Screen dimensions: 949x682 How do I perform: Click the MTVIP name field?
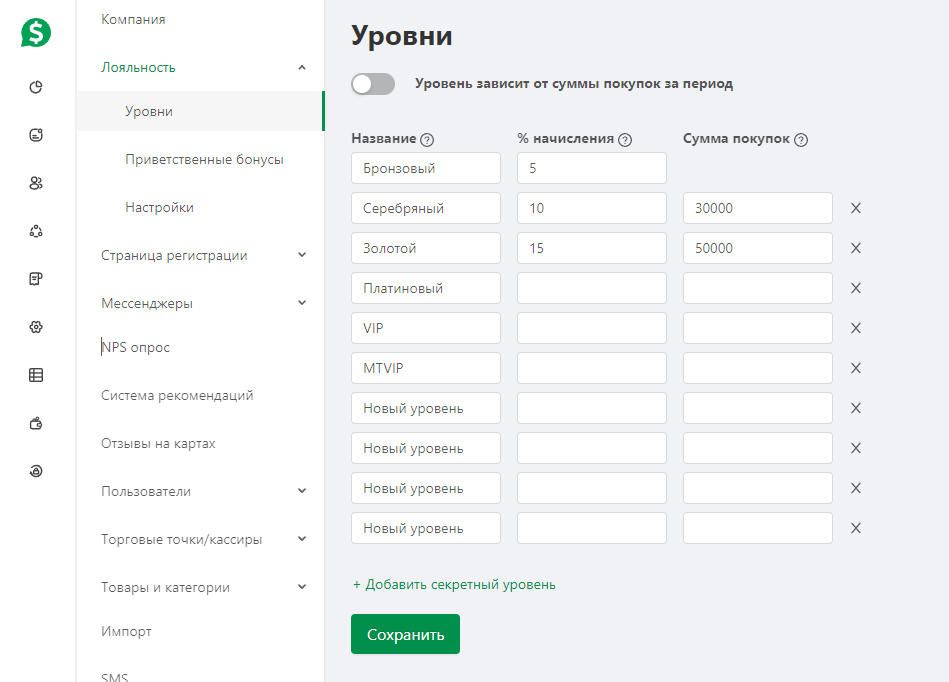426,368
